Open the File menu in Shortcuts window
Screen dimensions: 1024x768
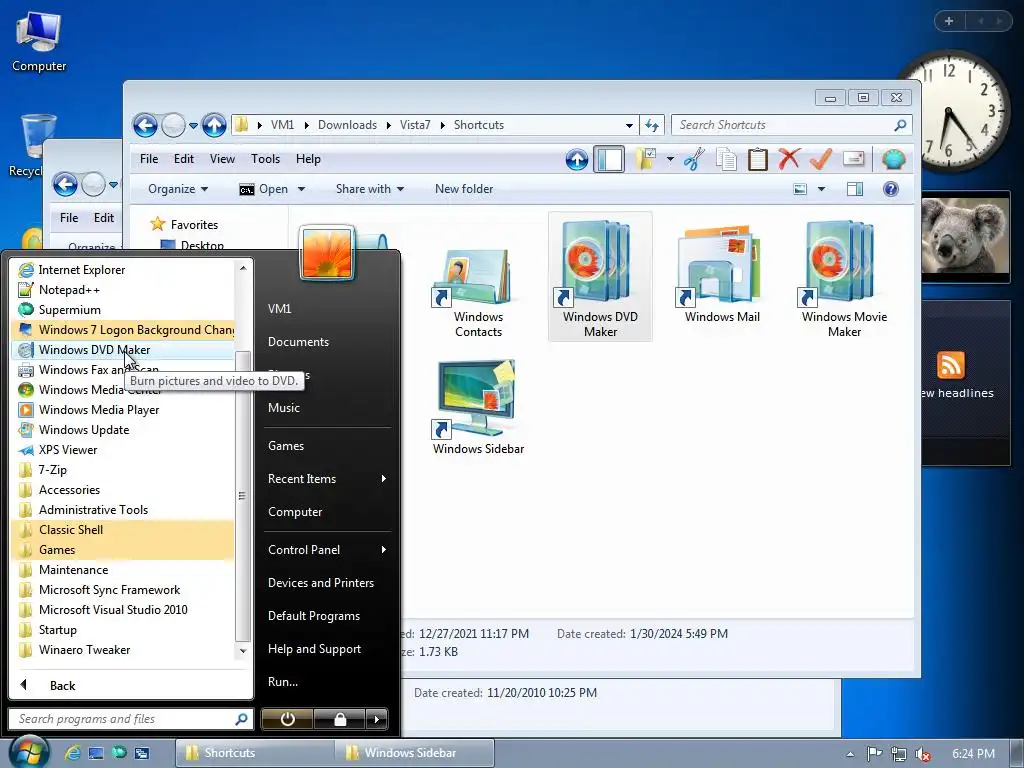coord(149,159)
